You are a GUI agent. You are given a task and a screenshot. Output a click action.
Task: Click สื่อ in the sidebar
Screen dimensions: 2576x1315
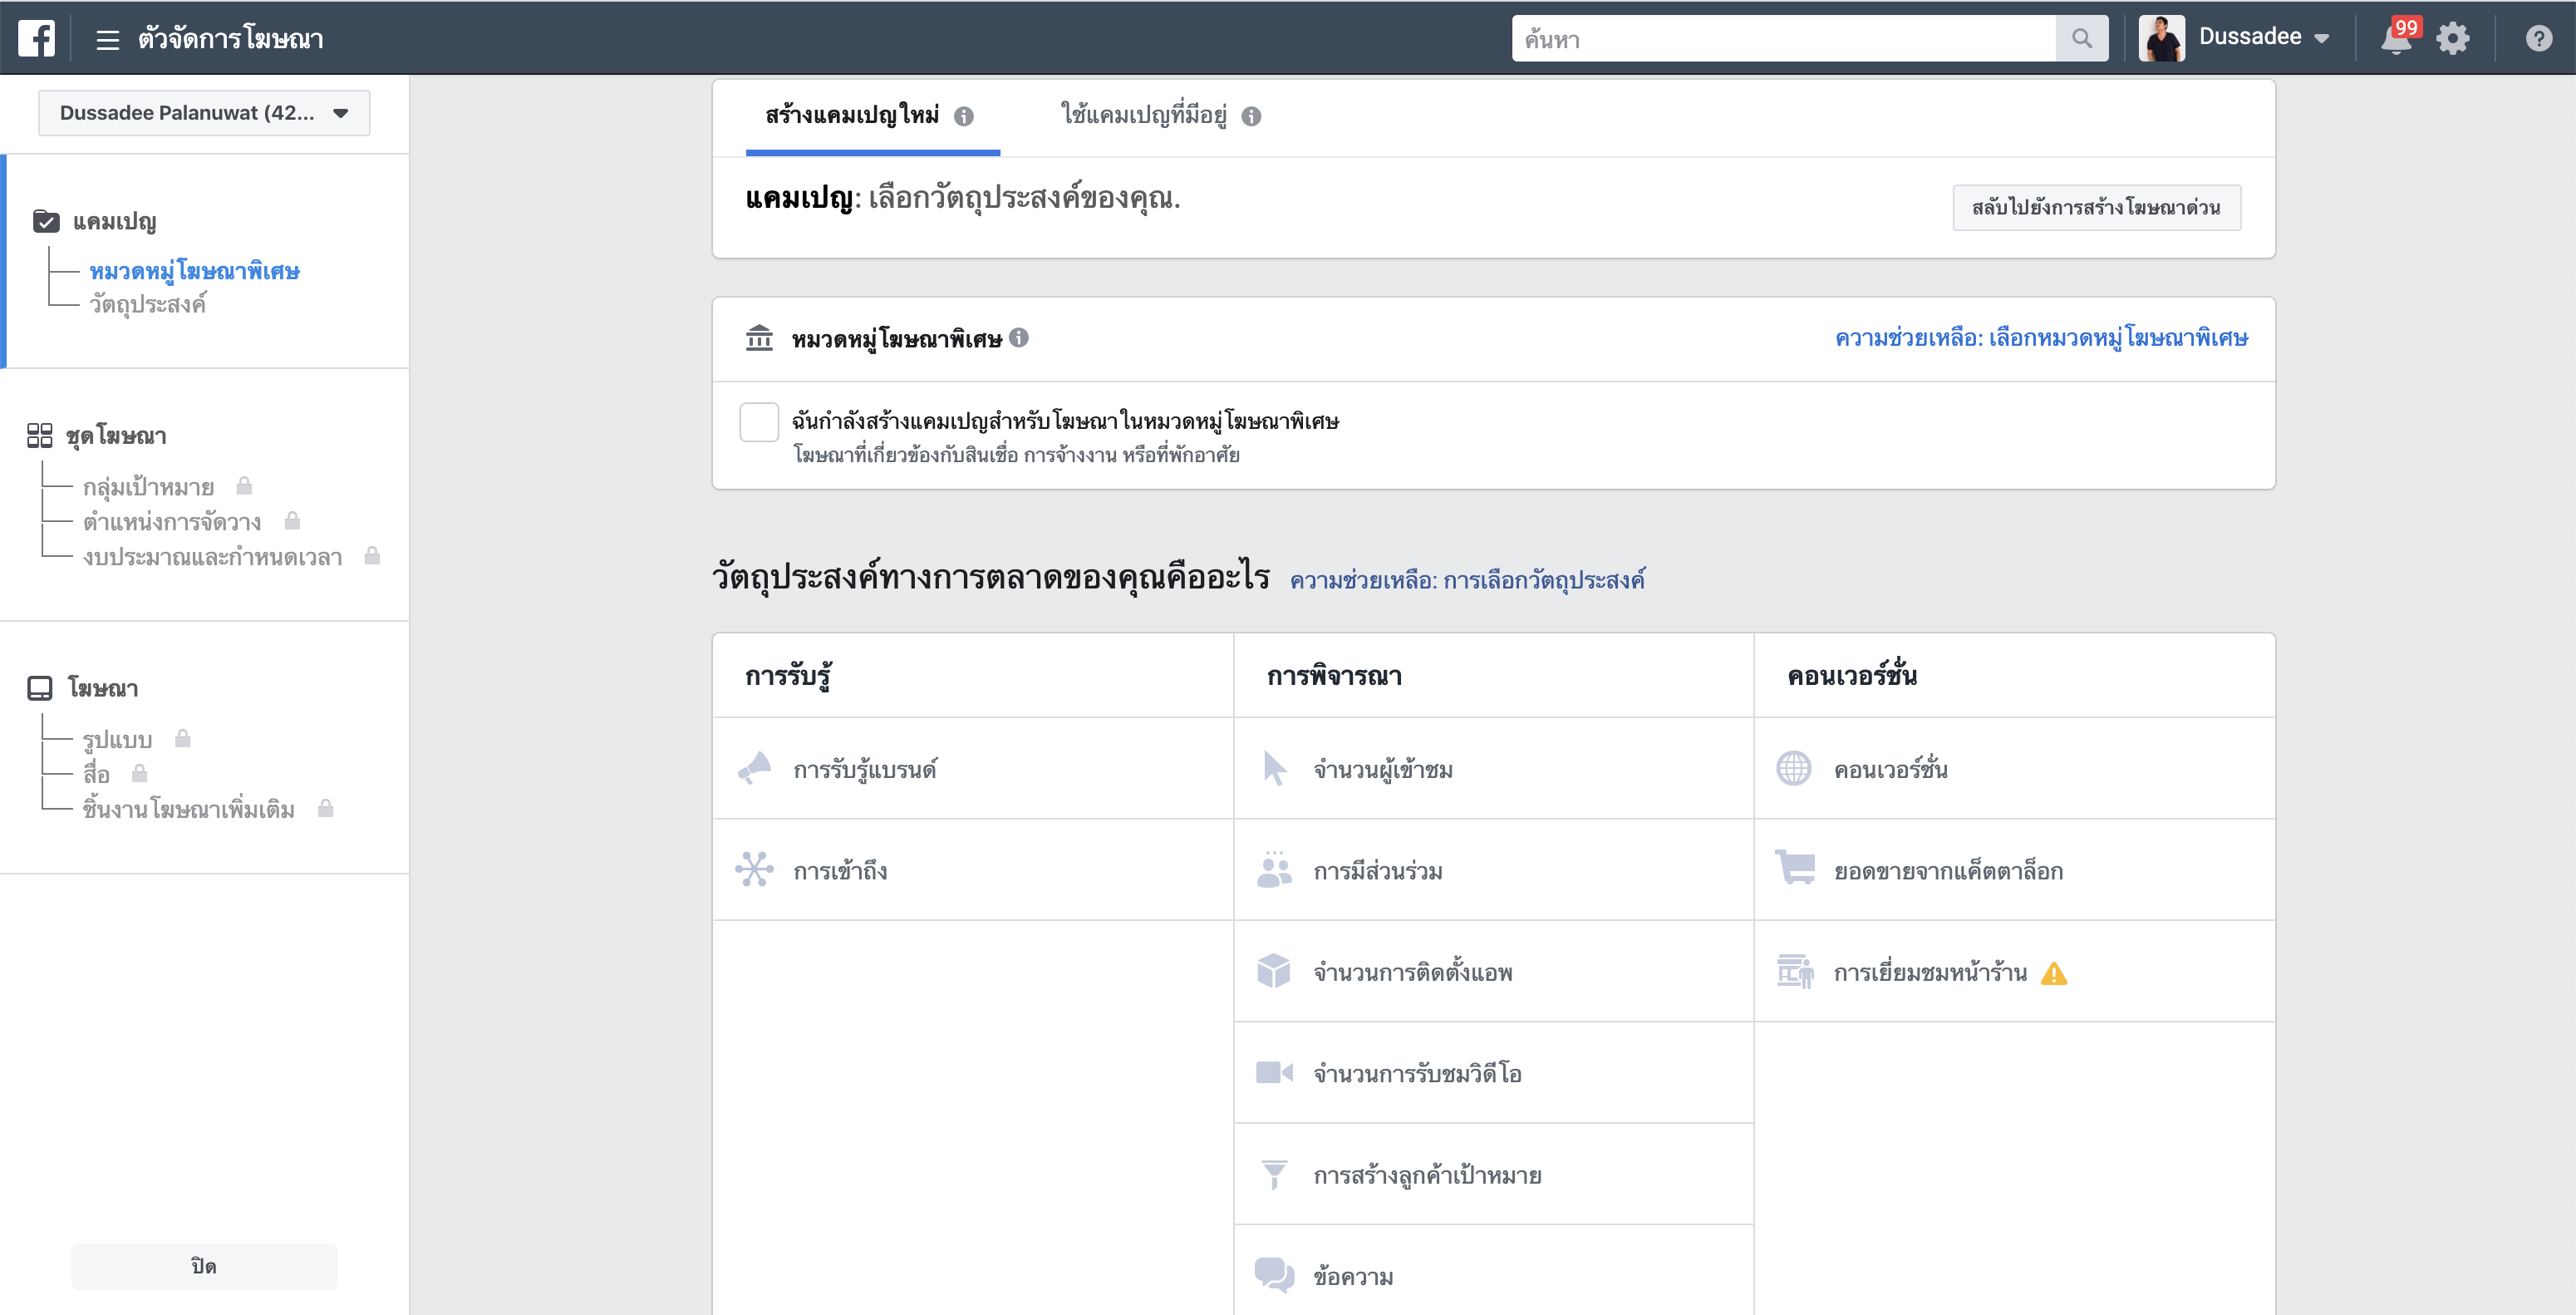(x=96, y=775)
